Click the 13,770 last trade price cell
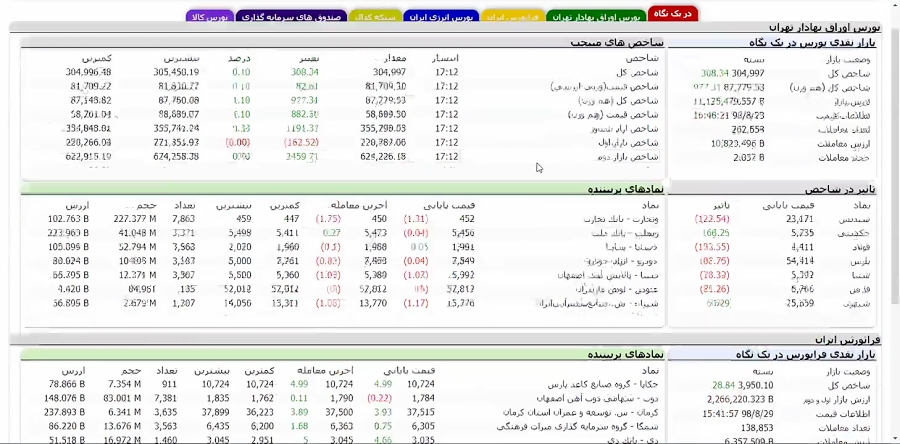 click(374, 303)
